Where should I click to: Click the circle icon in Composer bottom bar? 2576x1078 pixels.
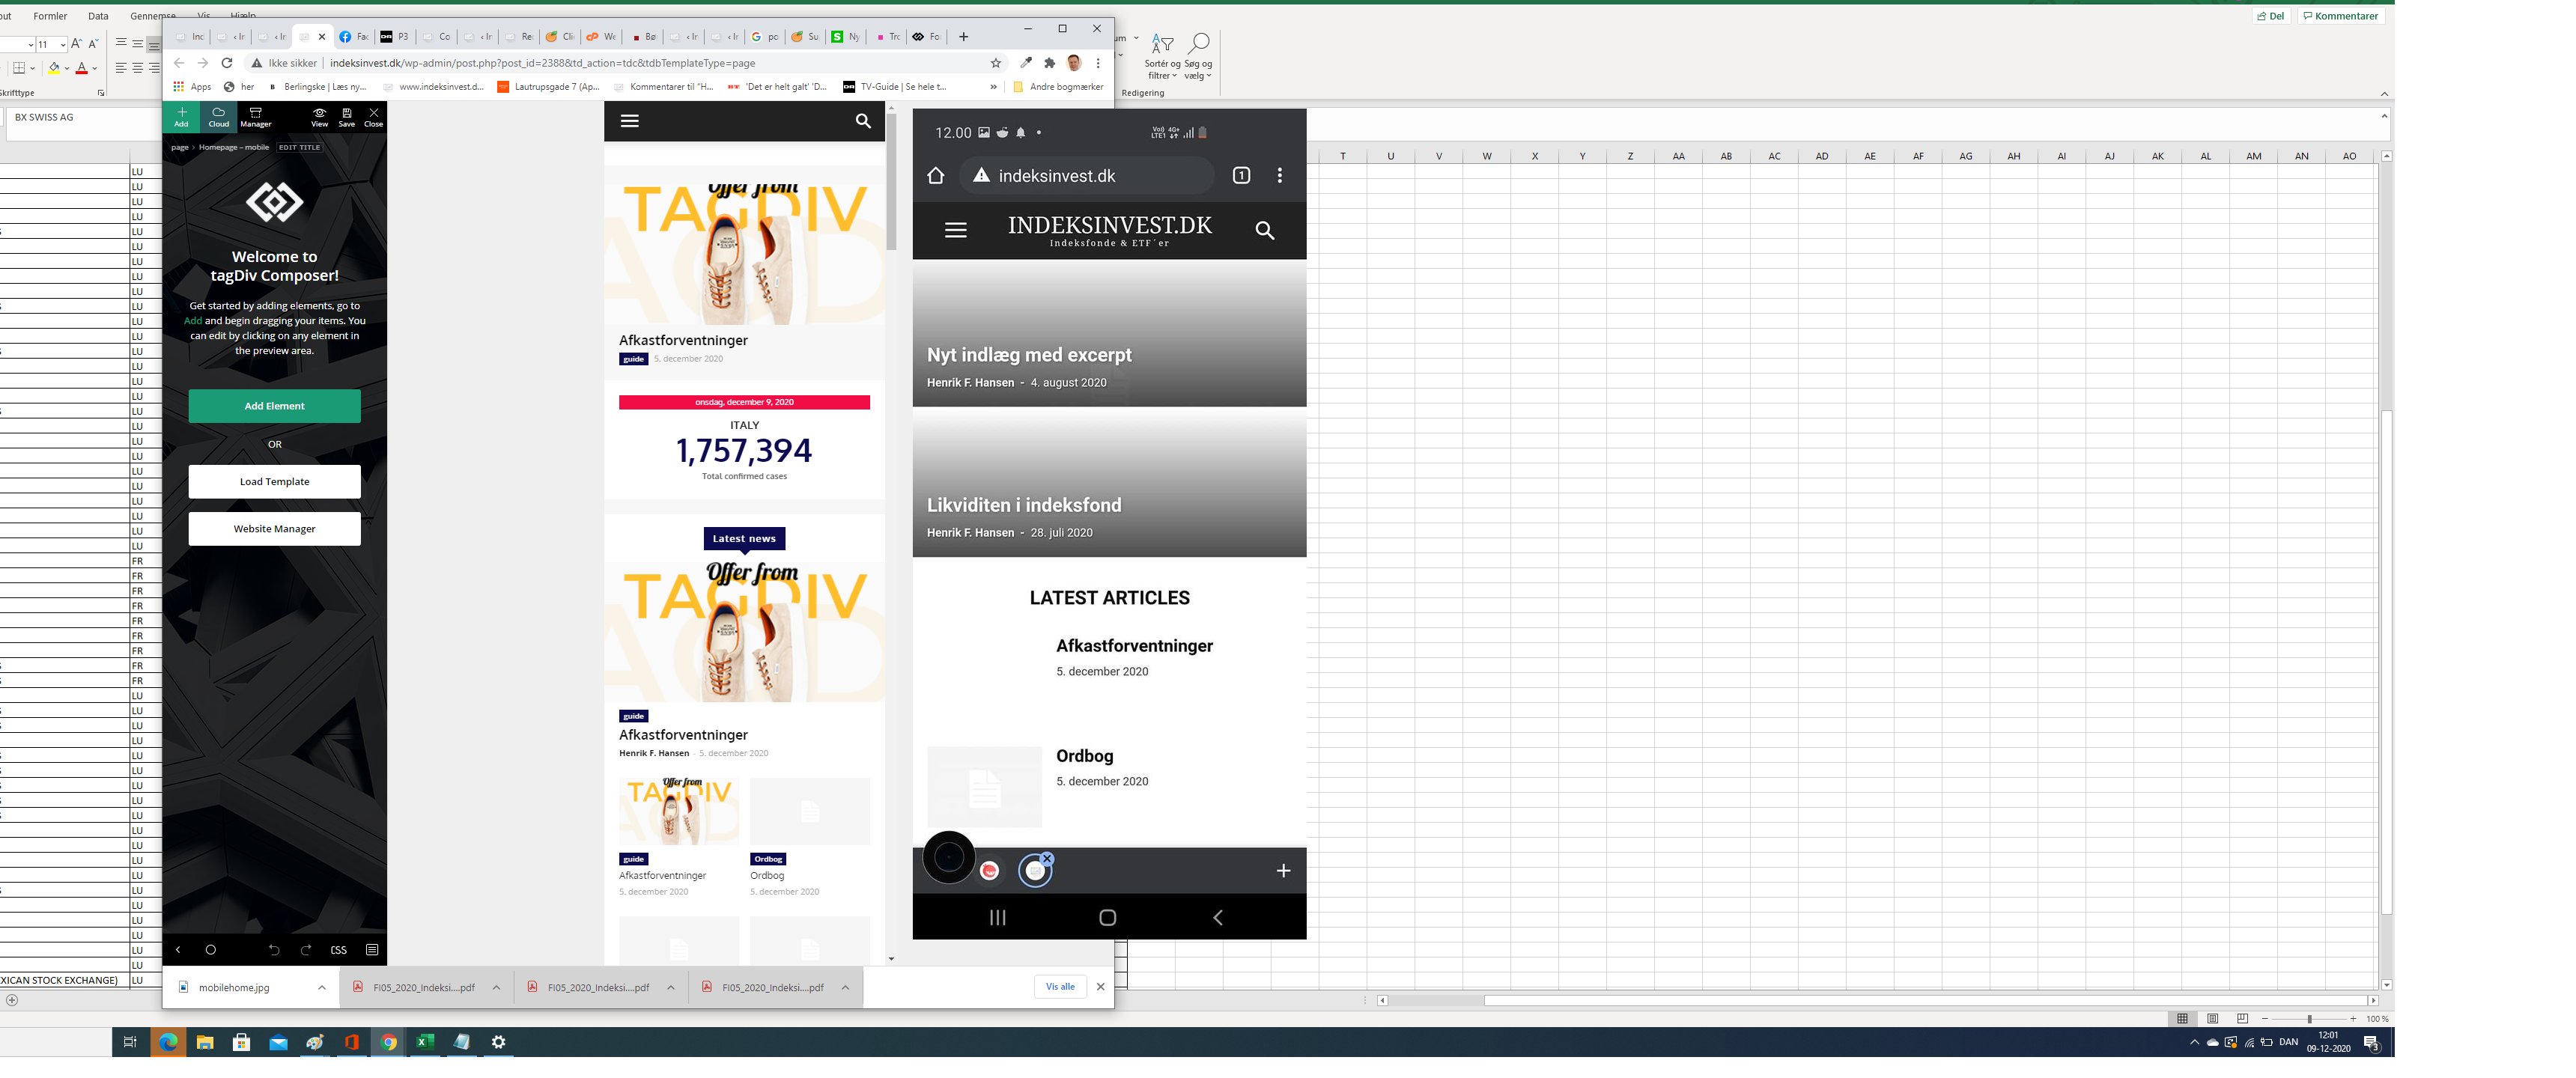[210, 950]
